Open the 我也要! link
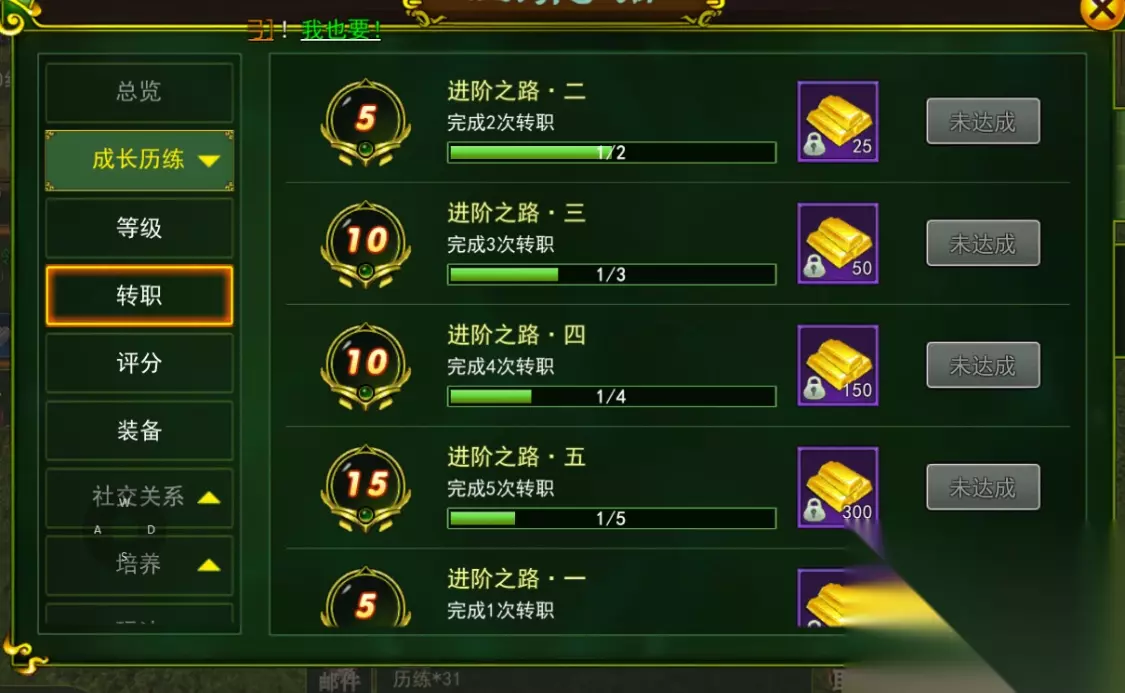The image size is (1125, 693). click(341, 29)
